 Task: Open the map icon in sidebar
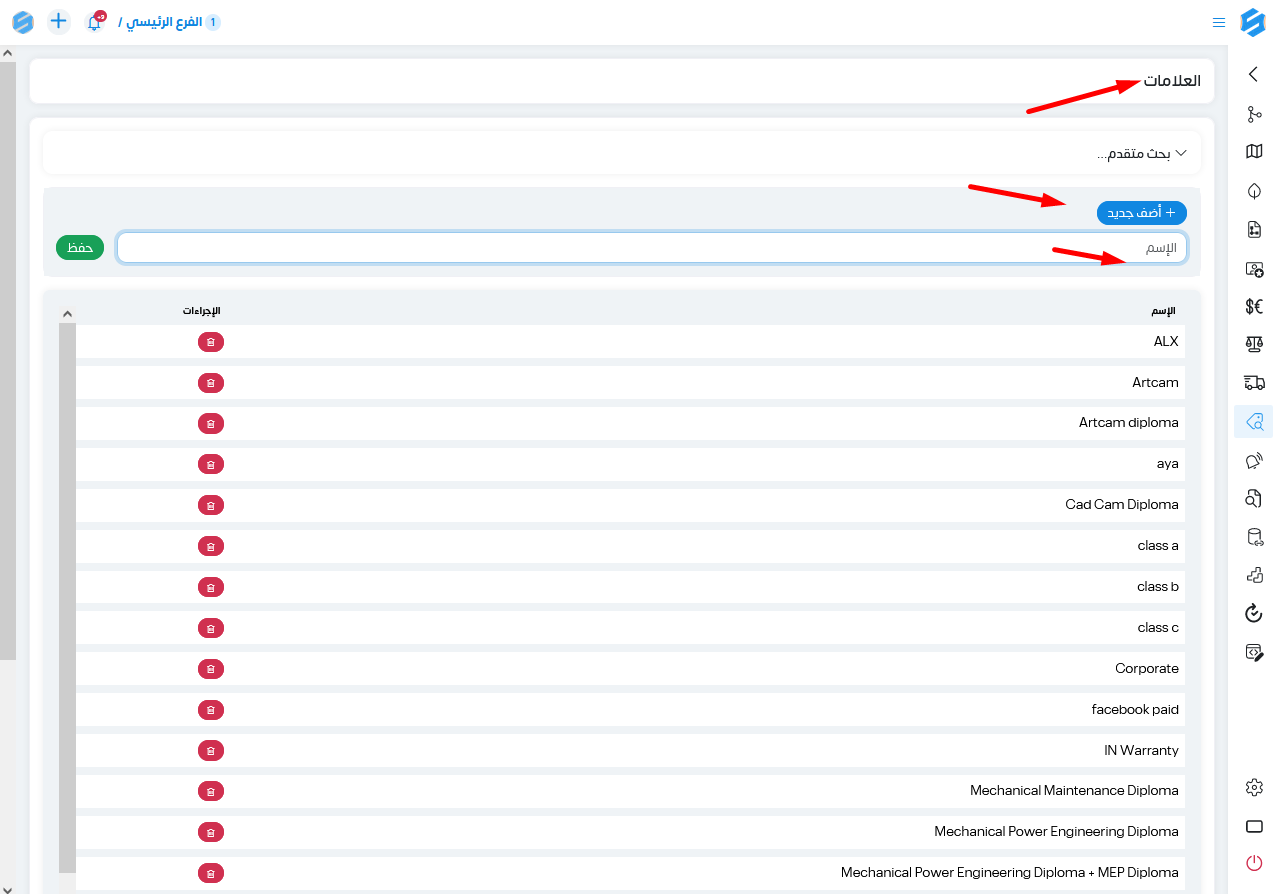(1254, 151)
